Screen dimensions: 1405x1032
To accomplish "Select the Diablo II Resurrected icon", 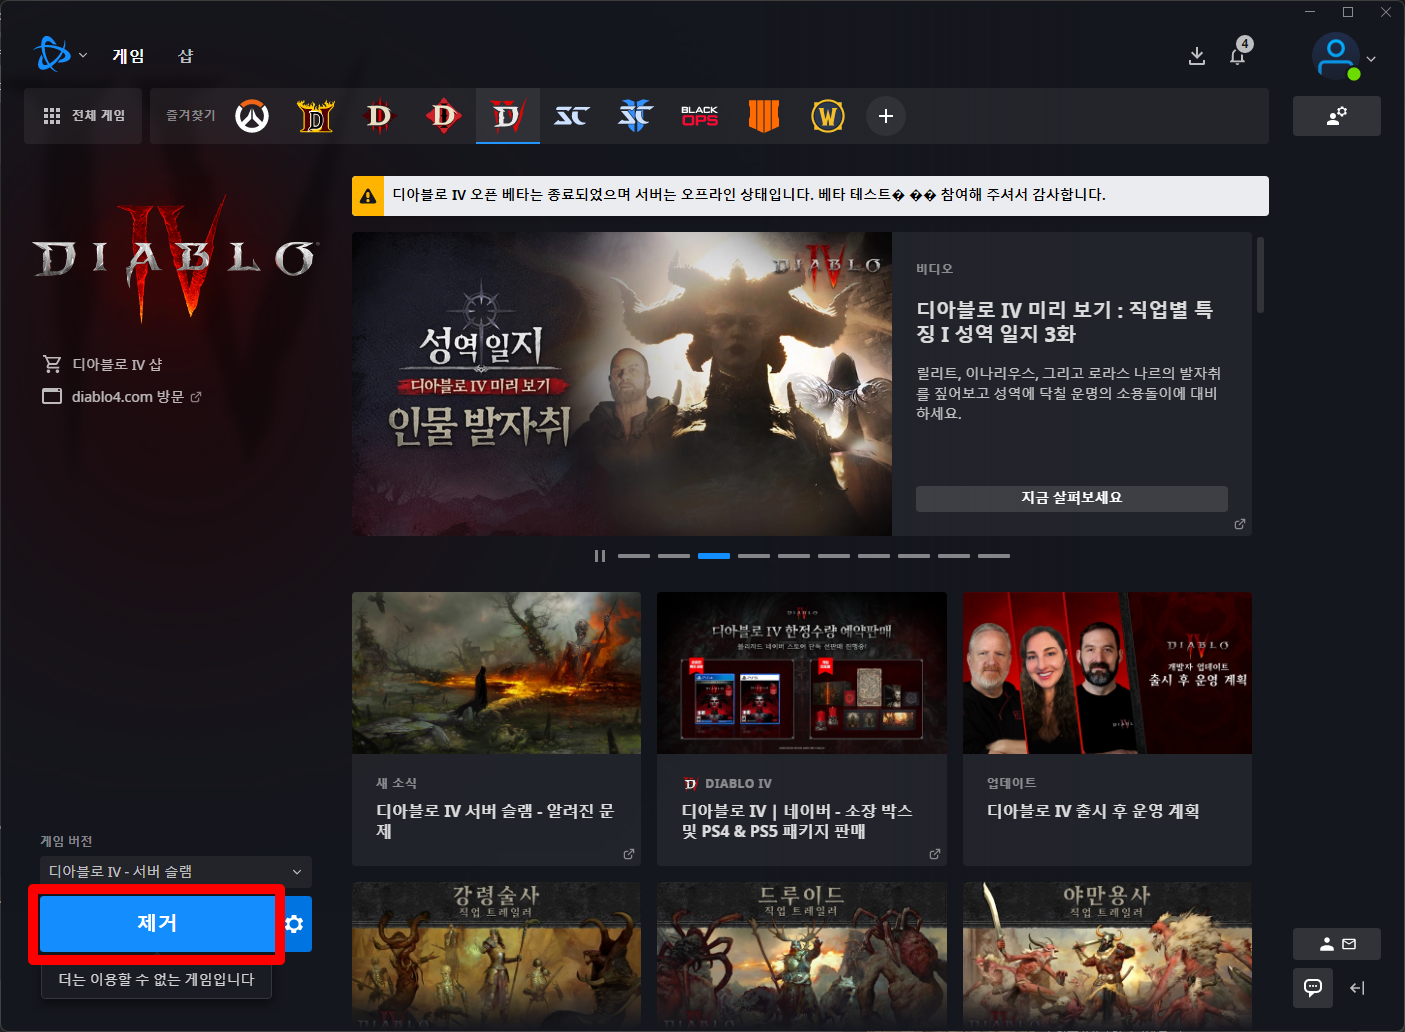I will coord(316,116).
